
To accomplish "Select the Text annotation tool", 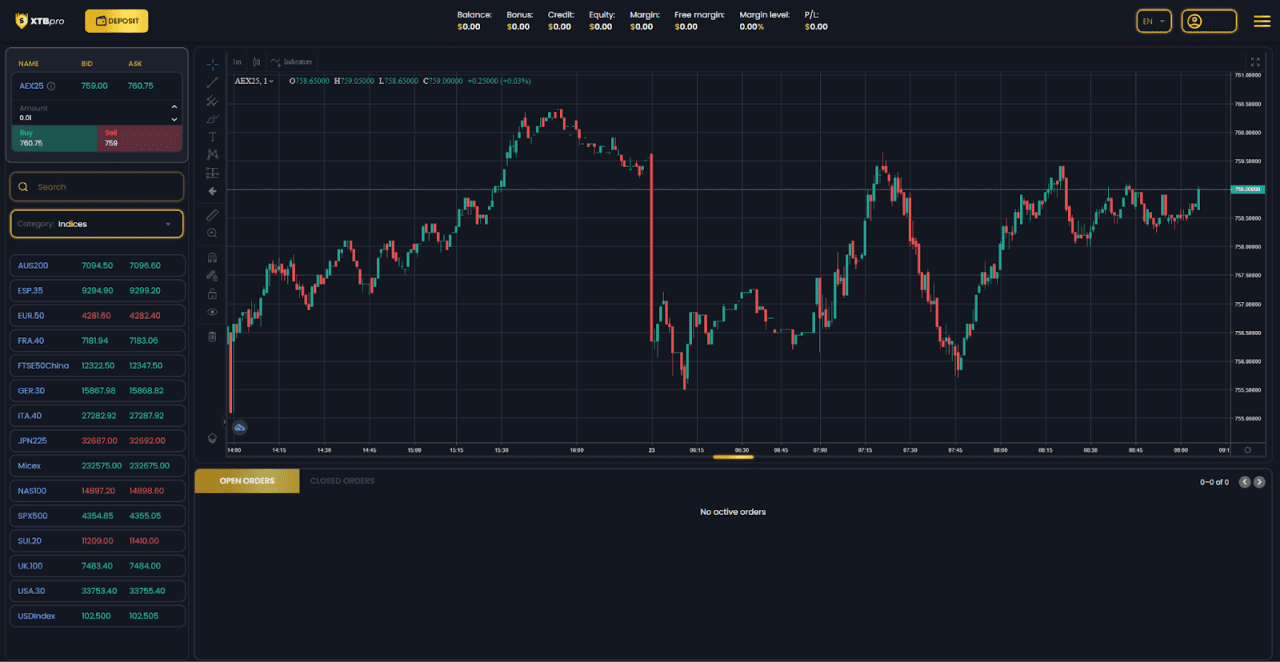I will (x=212, y=136).
